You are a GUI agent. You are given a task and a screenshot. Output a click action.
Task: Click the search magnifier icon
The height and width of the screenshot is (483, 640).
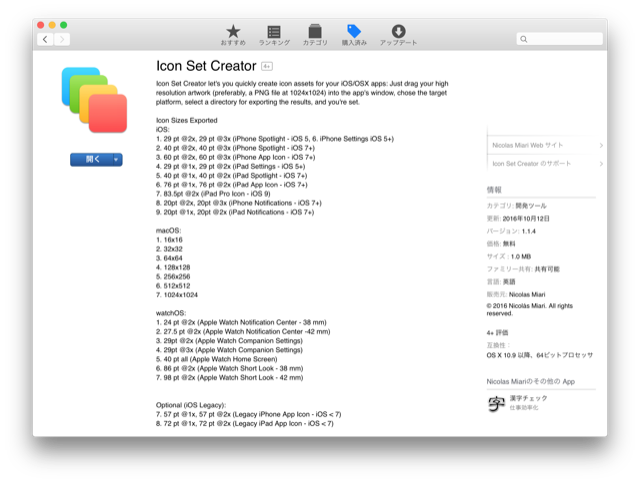524,39
